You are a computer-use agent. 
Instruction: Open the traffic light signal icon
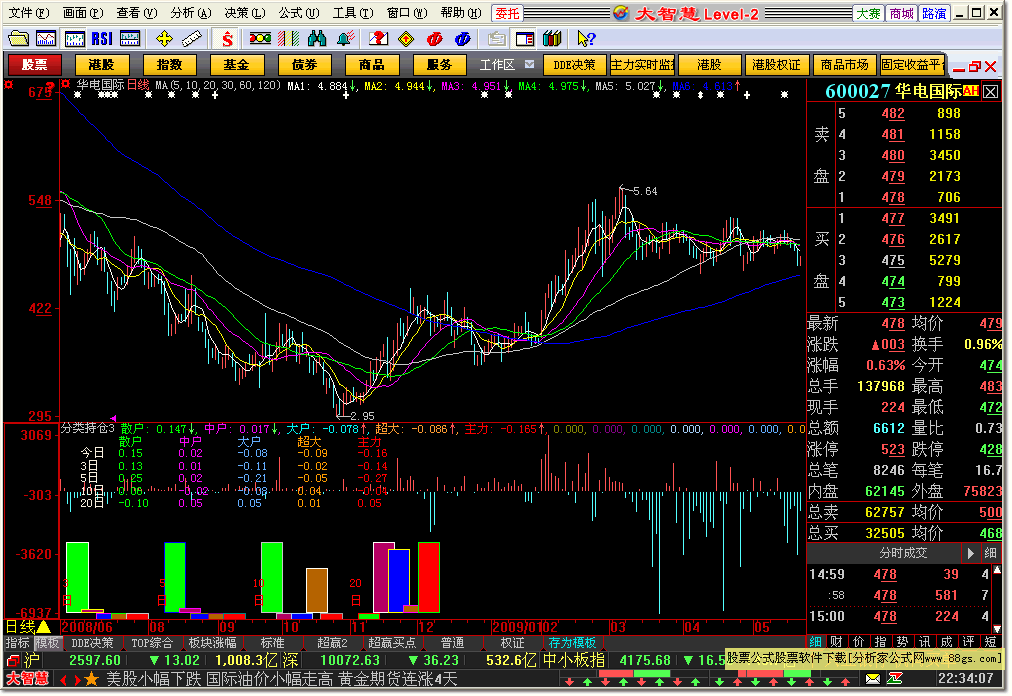point(260,39)
